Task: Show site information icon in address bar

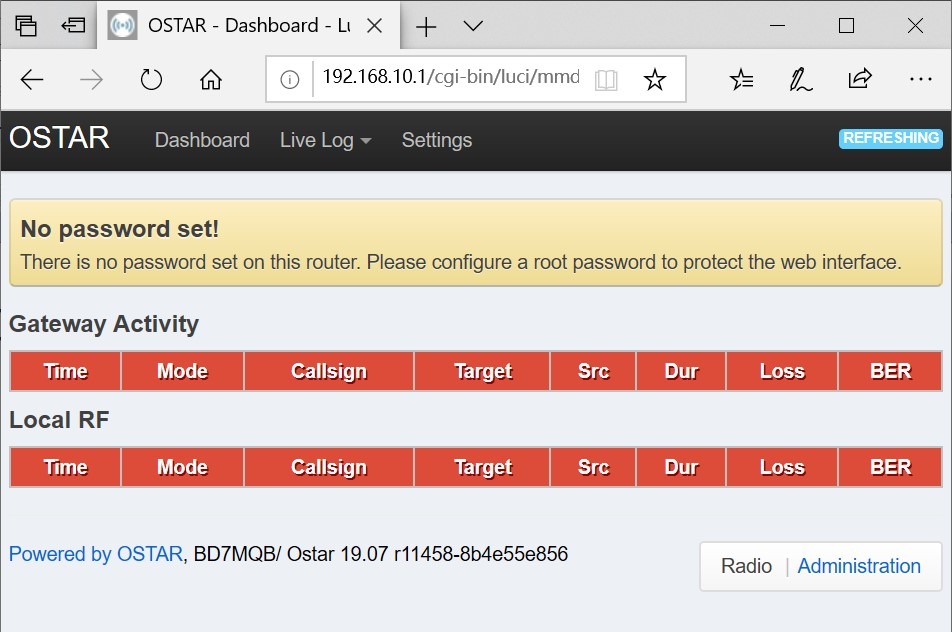Action: click(290, 80)
